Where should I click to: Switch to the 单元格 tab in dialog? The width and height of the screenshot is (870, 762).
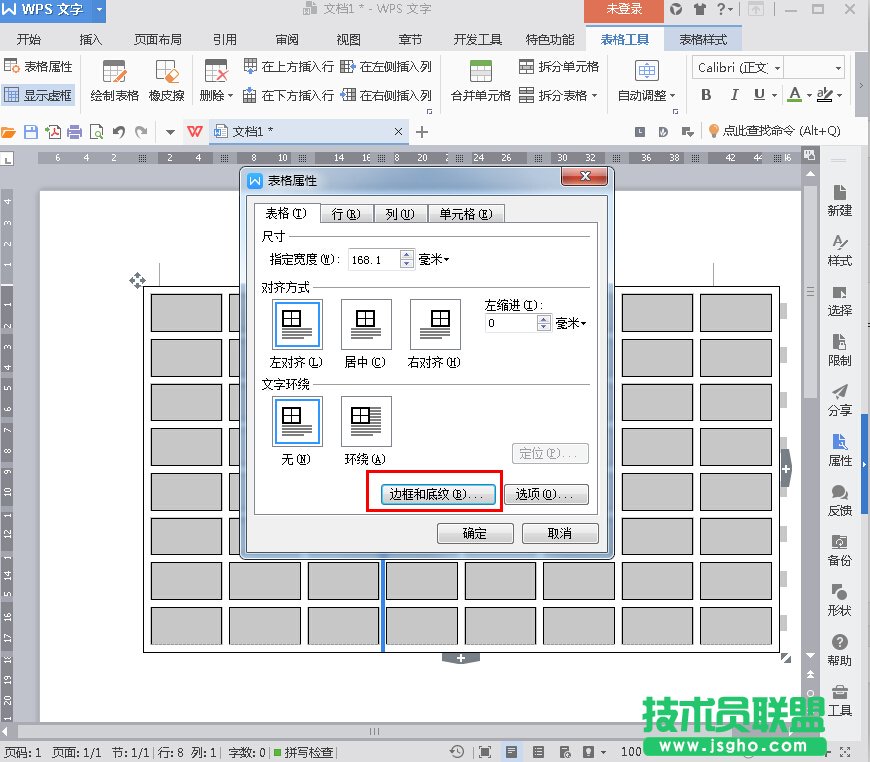click(466, 214)
